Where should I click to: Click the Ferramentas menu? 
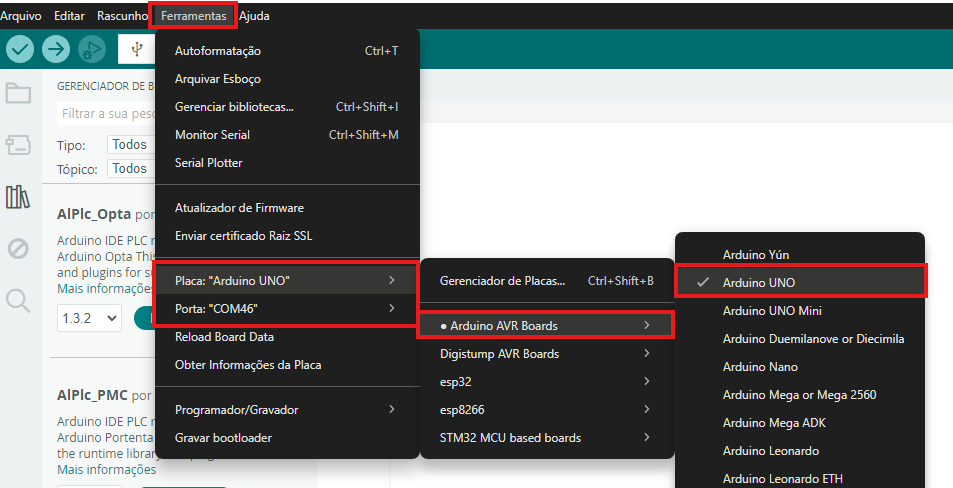(193, 16)
